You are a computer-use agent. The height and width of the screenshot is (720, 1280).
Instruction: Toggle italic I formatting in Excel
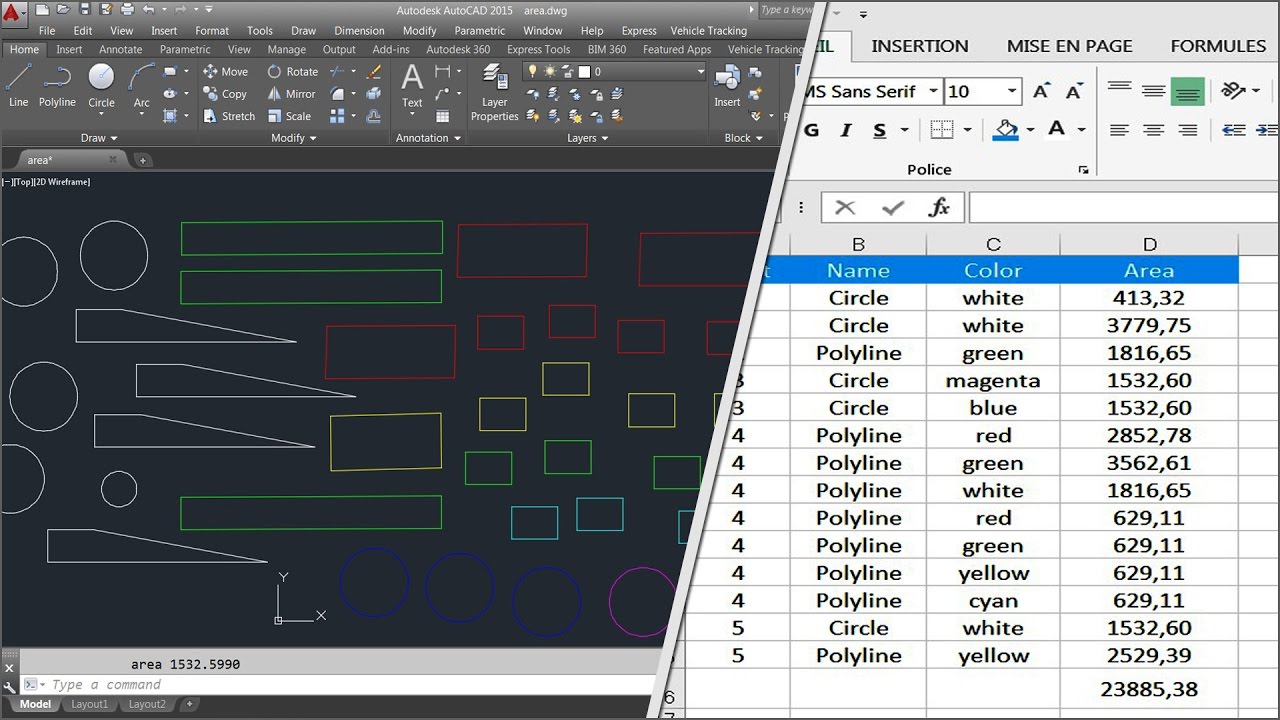(846, 130)
